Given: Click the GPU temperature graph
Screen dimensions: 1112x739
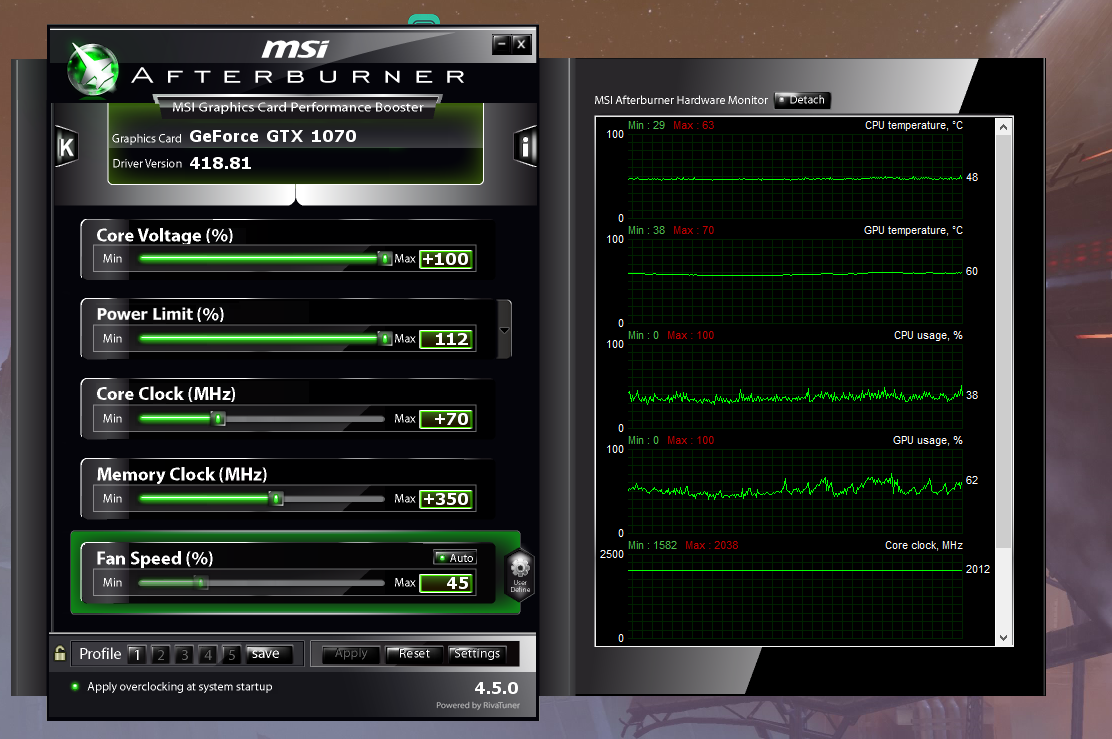Looking at the screenshot, I should 794,281.
